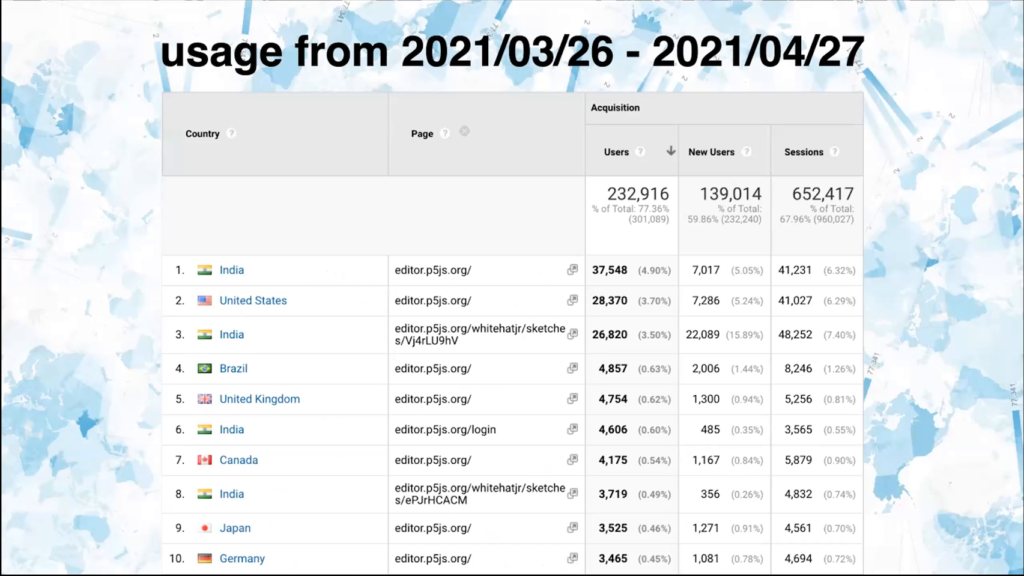
Task: Open row 1 India editor.p5js.org/ page in new window
Action: 572,270
